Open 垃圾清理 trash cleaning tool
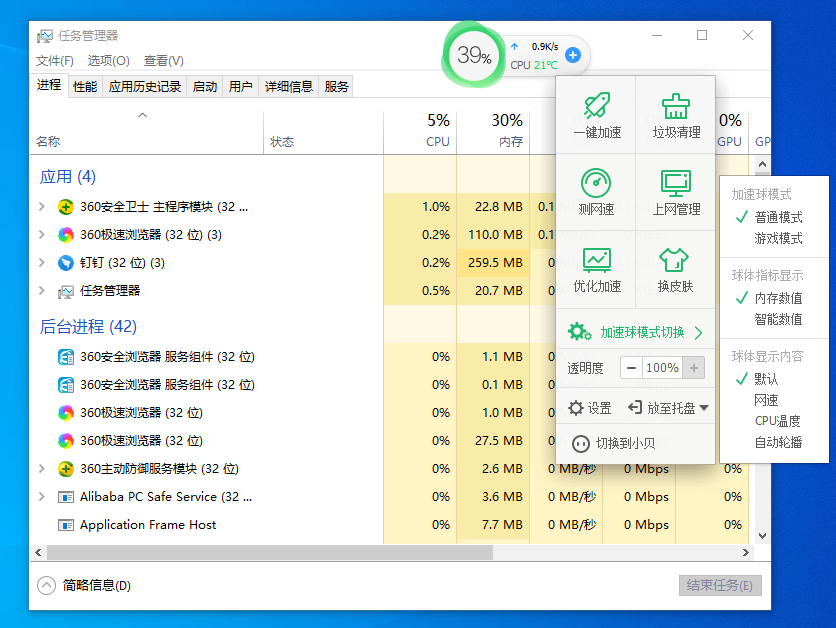The image size is (836, 628). coord(676,115)
